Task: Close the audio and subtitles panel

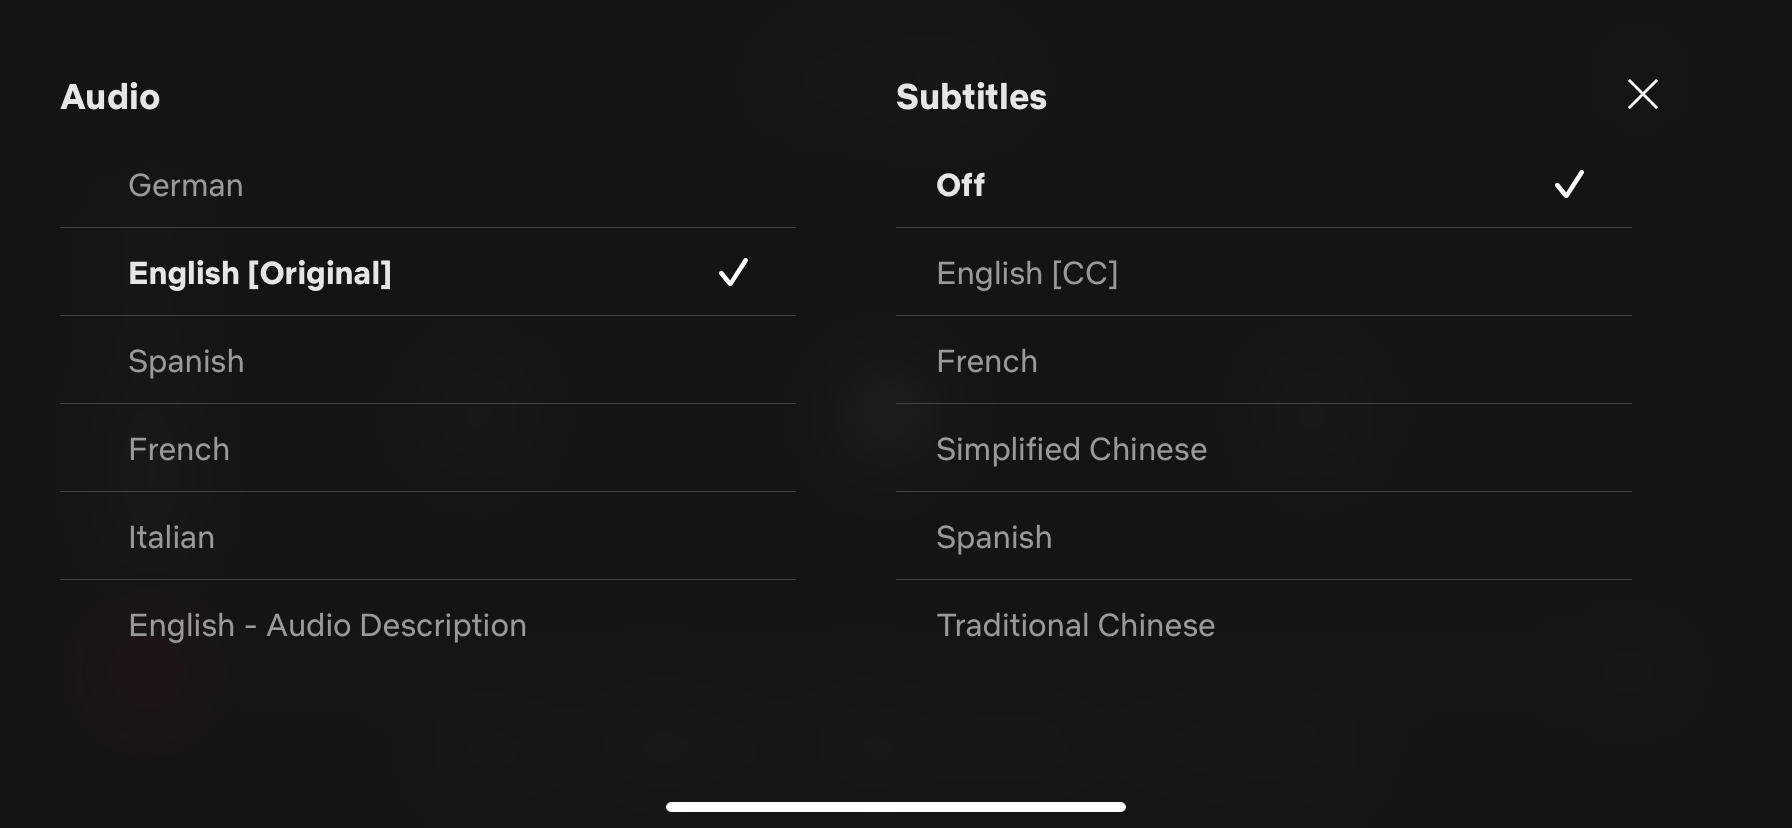Action: click(x=1642, y=94)
